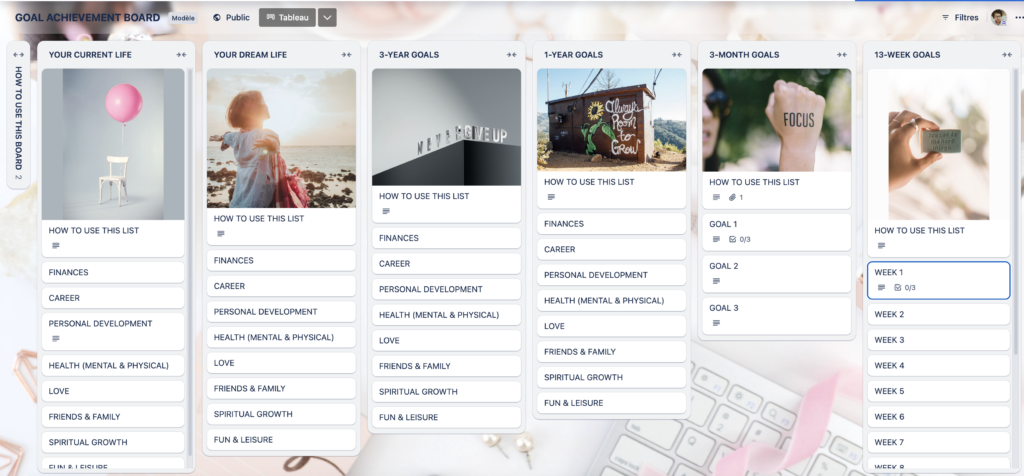1024x476 pixels.
Task: Click the YOUR CURRENT LIFE list title
Action: (90, 55)
